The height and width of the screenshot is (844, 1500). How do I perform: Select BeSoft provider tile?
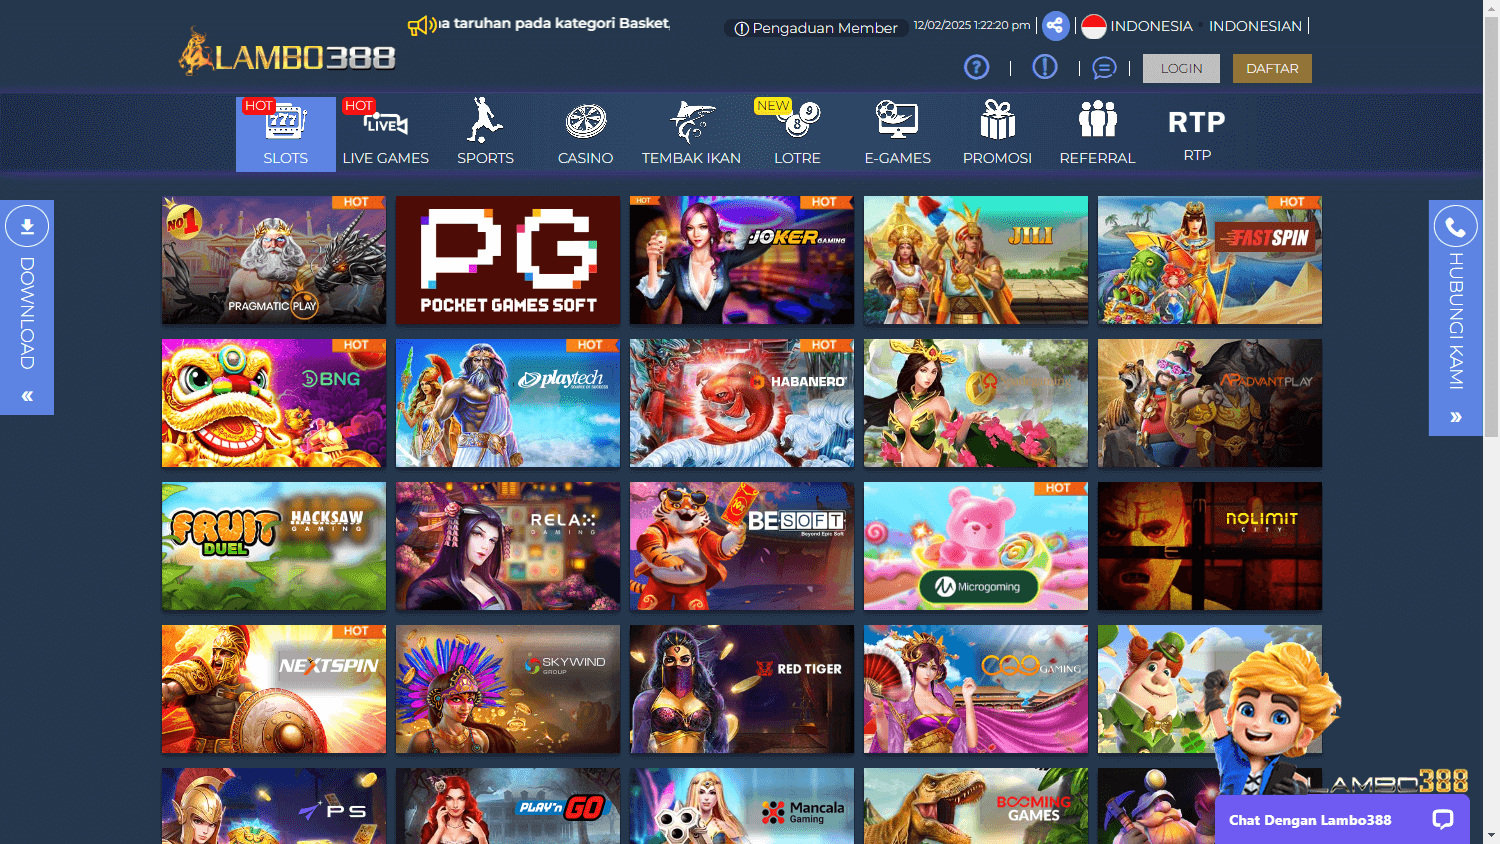point(742,546)
